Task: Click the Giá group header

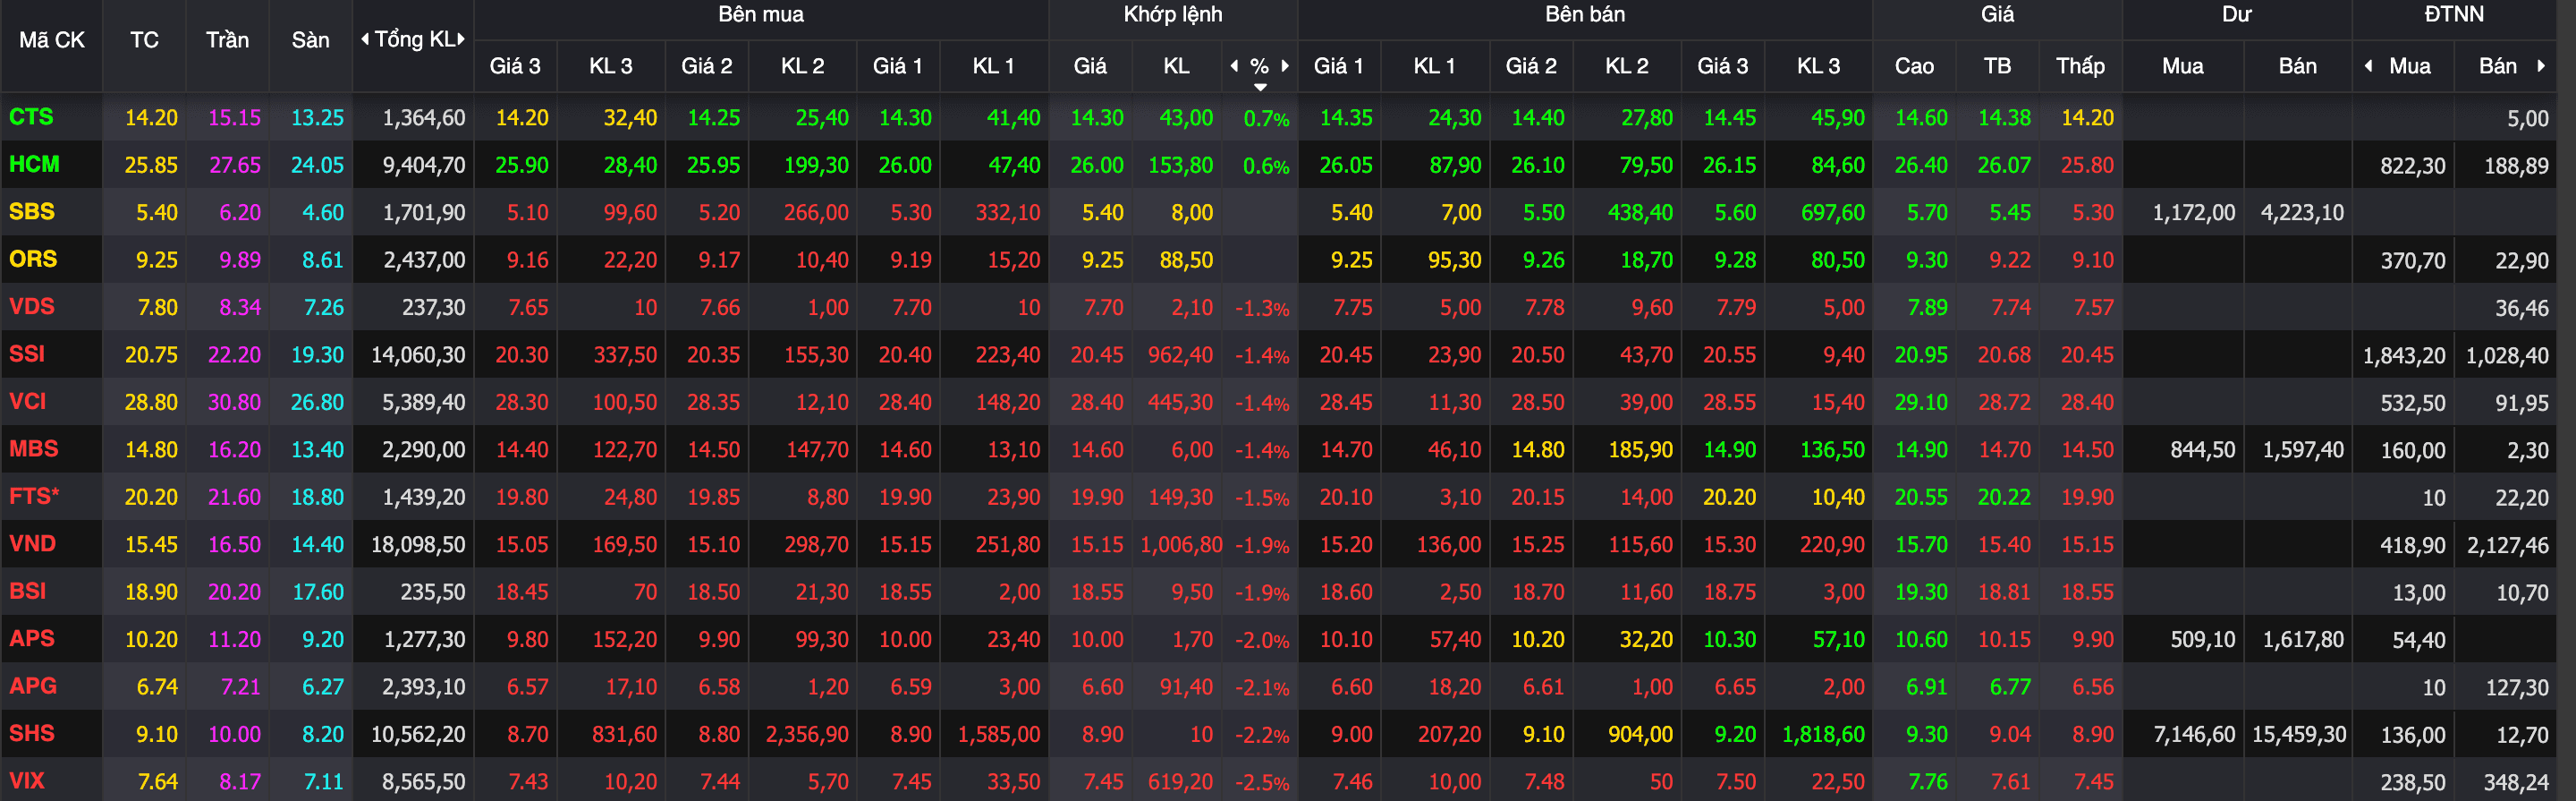Action: pyautogui.click(x=1997, y=15)
